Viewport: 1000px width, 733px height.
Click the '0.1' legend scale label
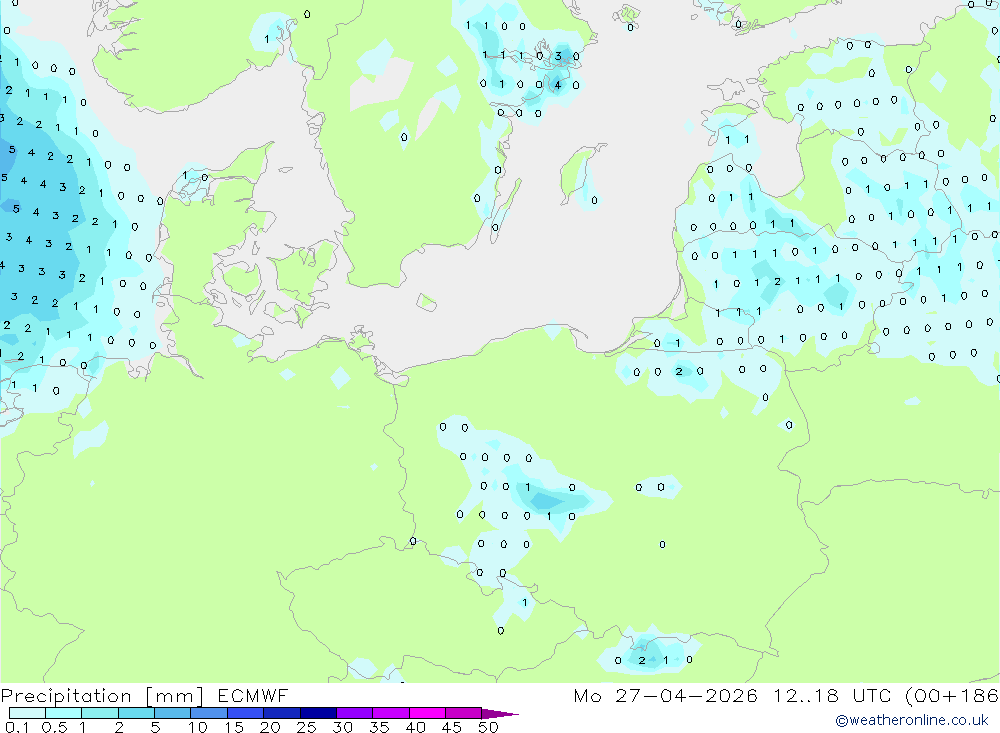[17, 727]
